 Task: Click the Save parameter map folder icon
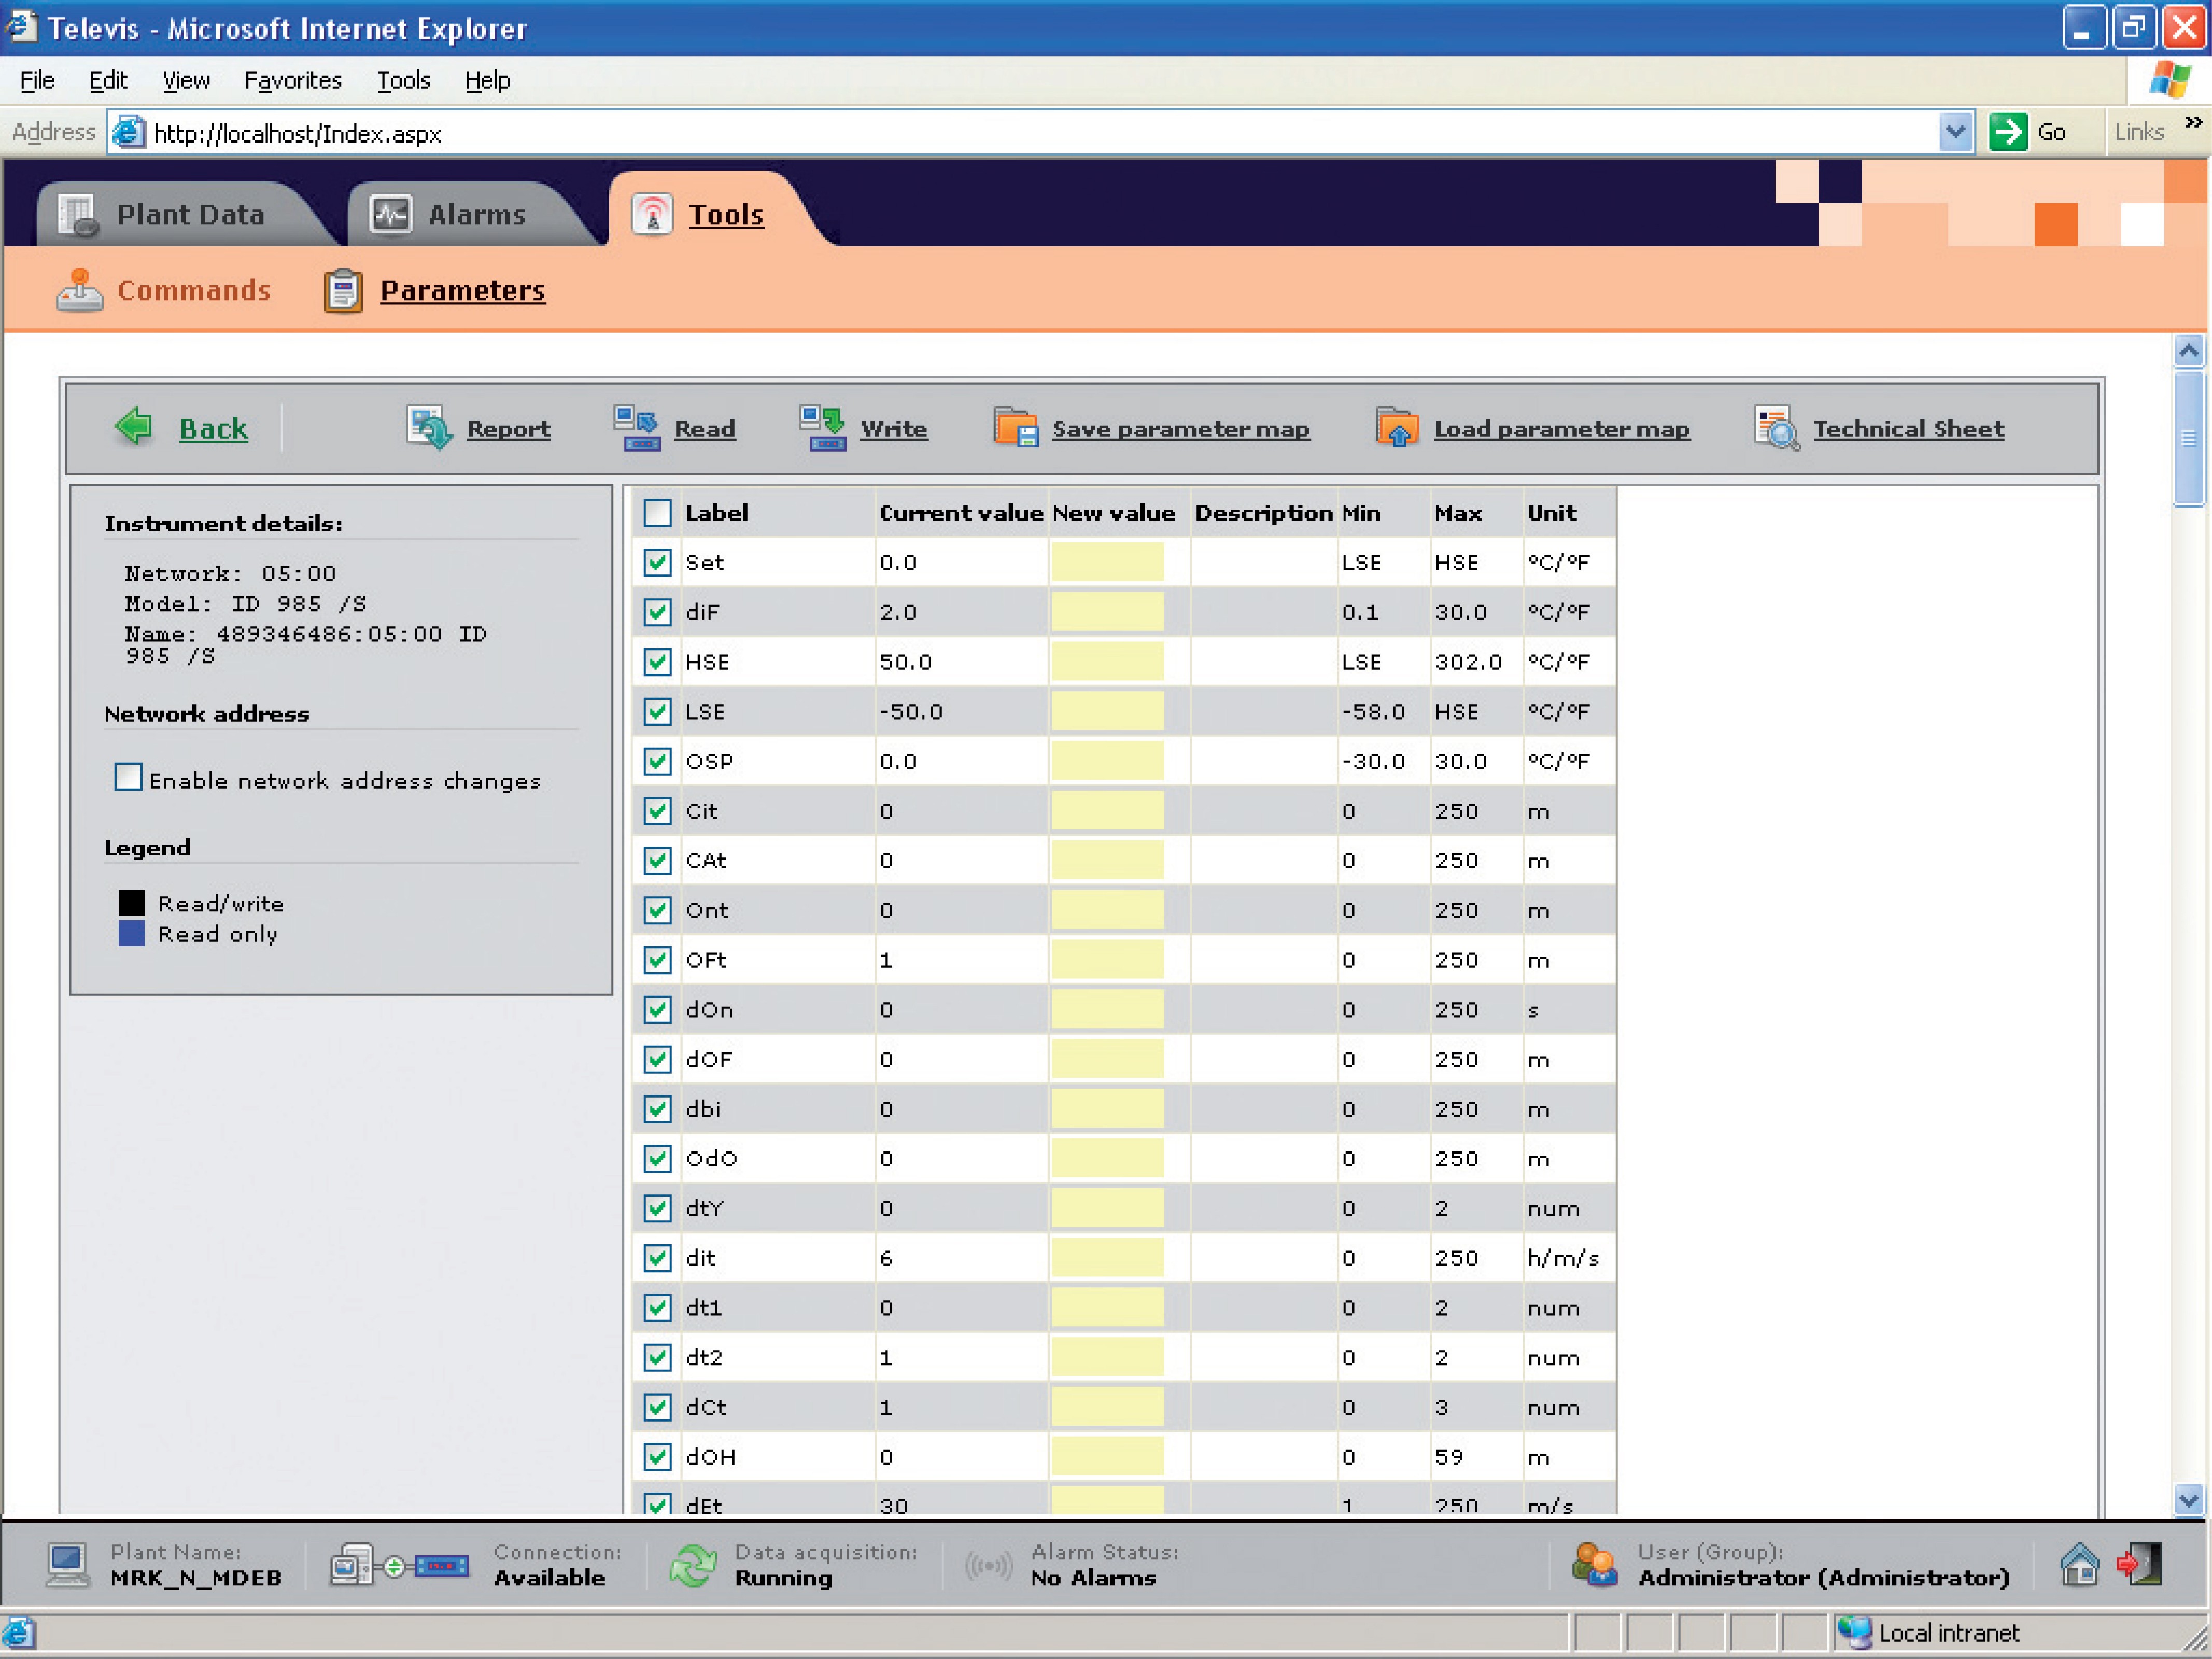pos(1015,428)
